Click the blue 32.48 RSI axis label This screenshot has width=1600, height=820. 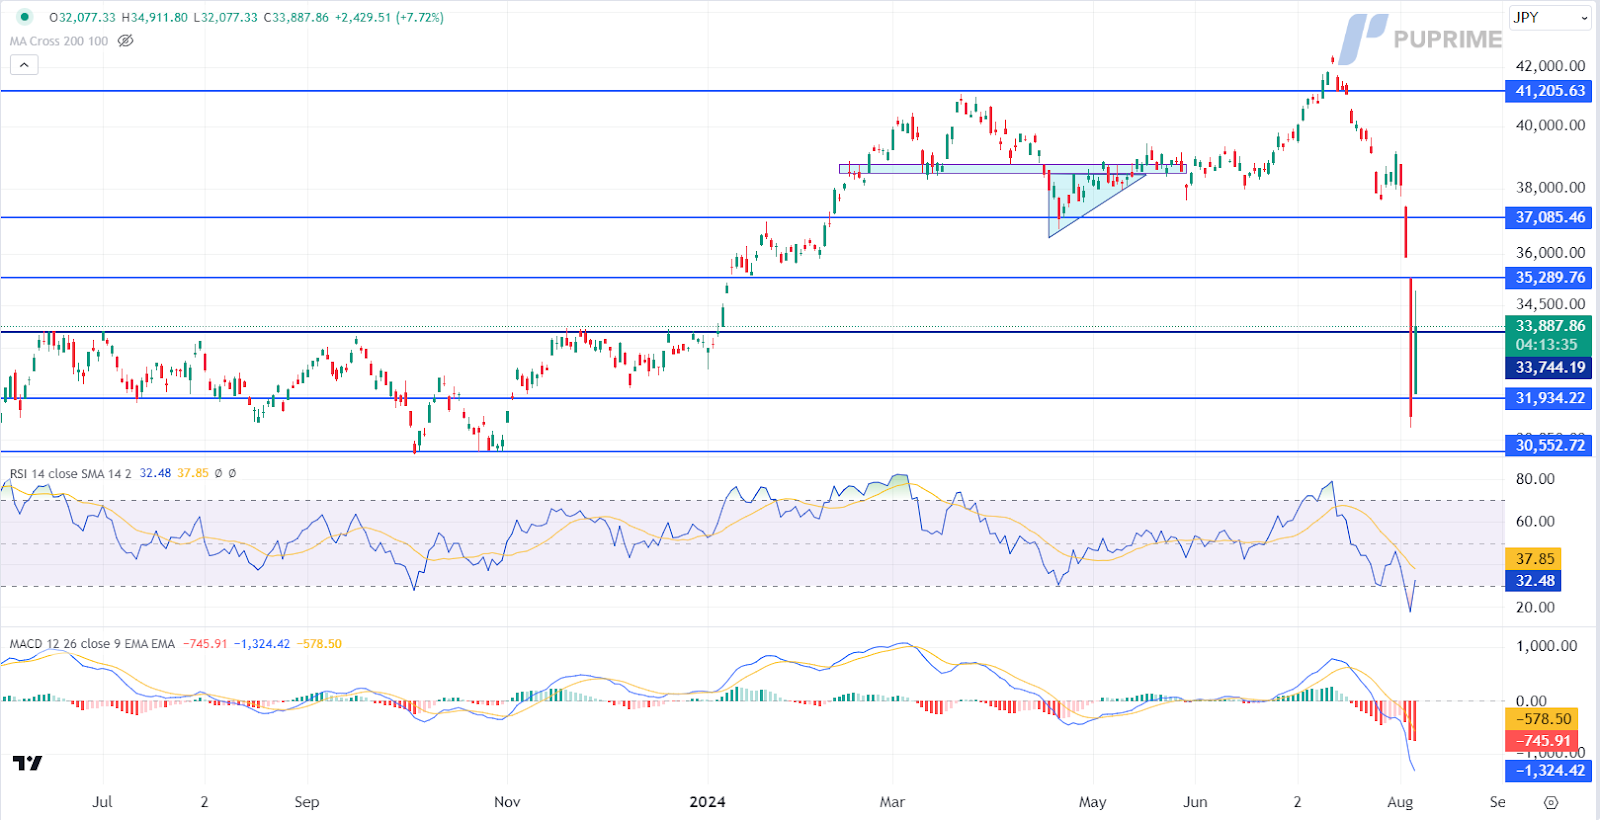(1535, 581)
